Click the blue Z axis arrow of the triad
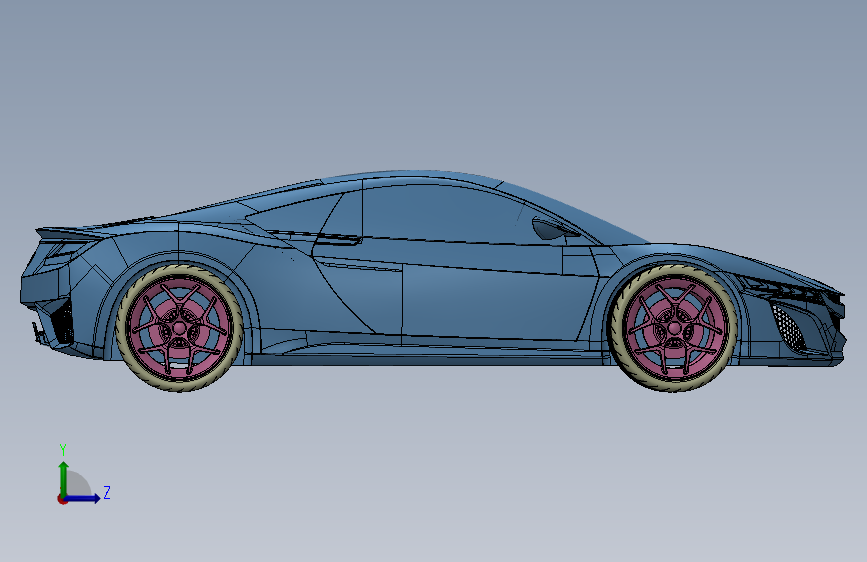This screenshot has height=562, width=867. (83, 498)
